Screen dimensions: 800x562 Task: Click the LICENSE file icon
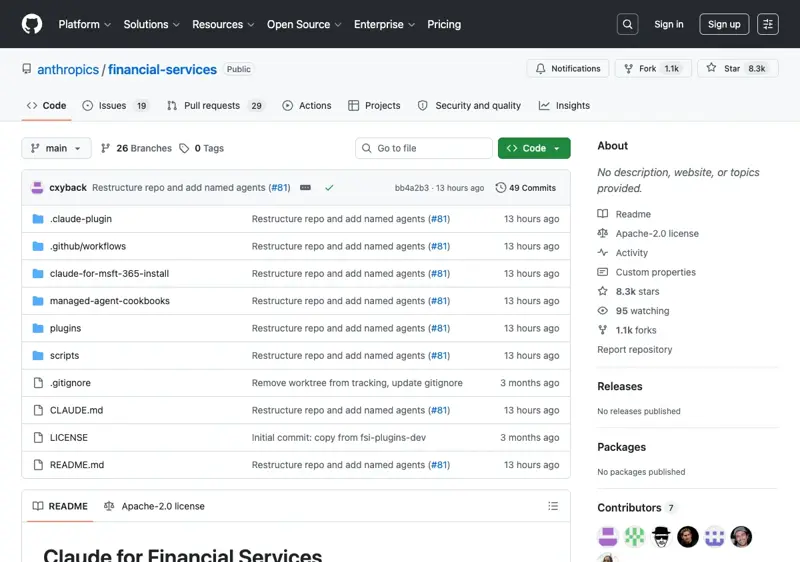(38, 438)
